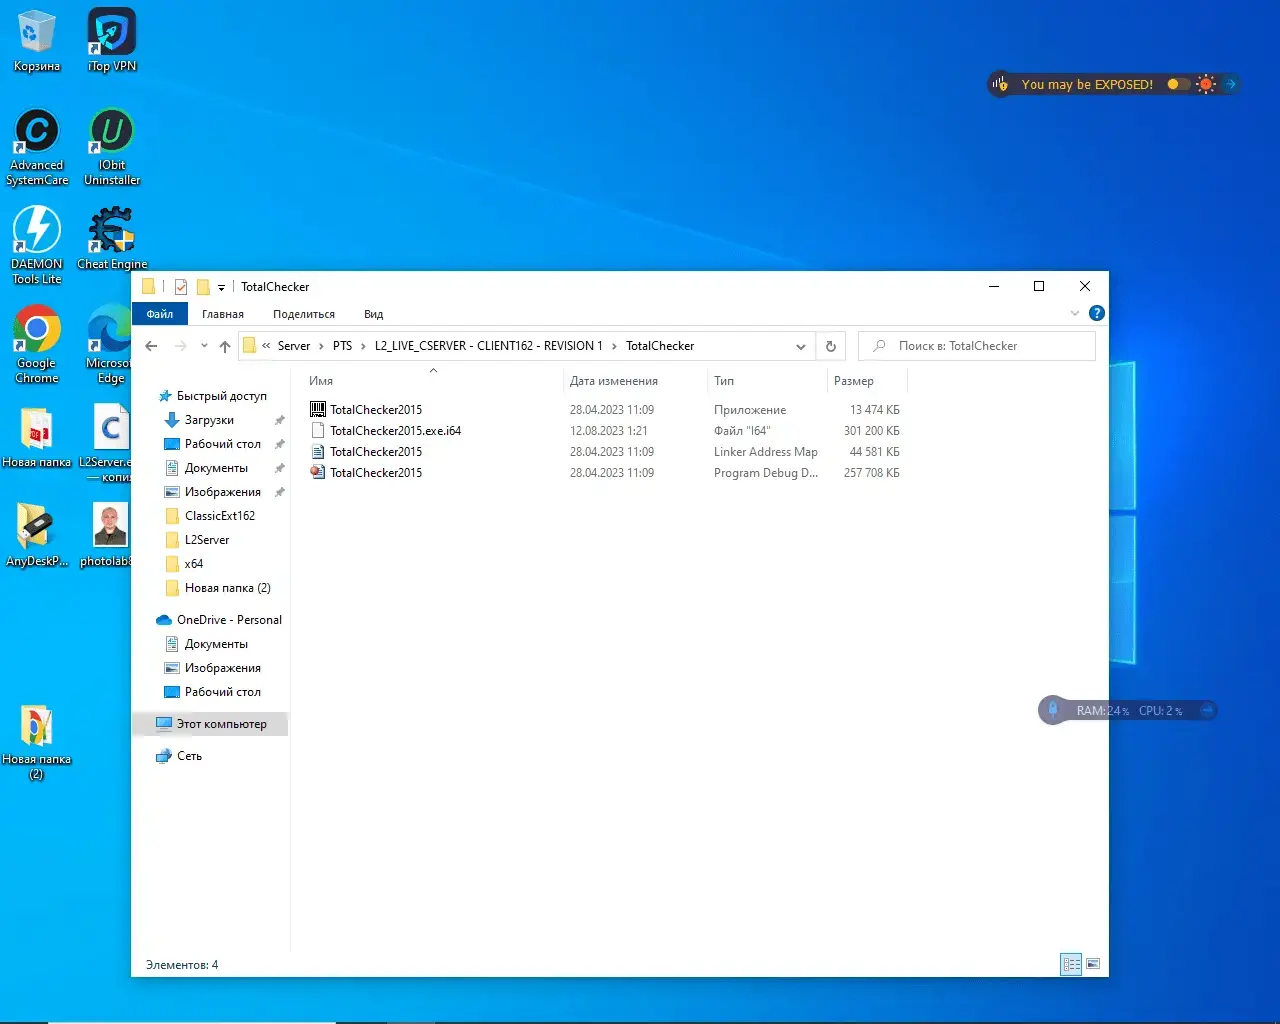Open the Главная ribbon tab

pos(223,314)
